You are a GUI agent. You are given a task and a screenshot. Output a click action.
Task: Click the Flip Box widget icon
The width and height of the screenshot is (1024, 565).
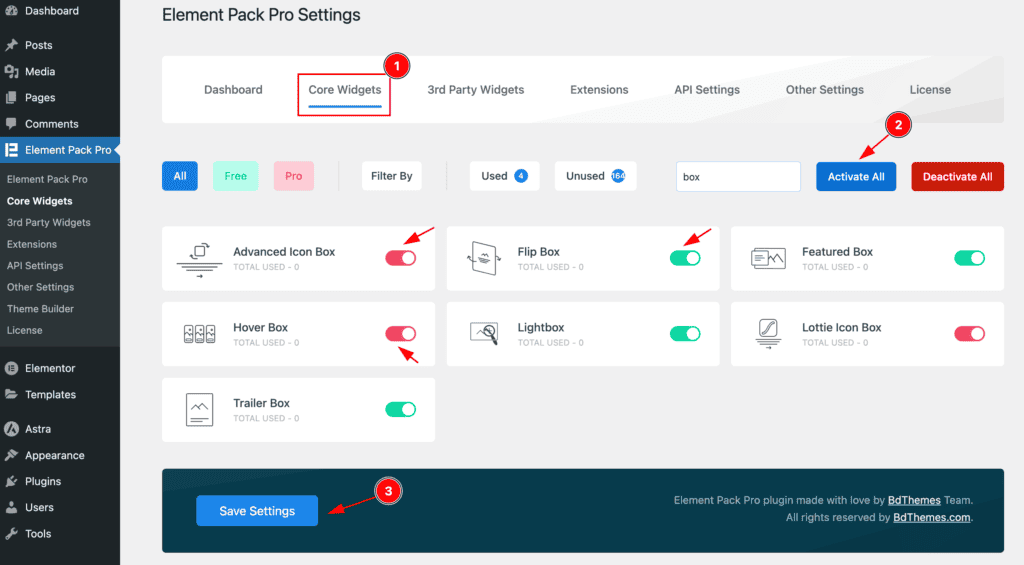point(484,258)
